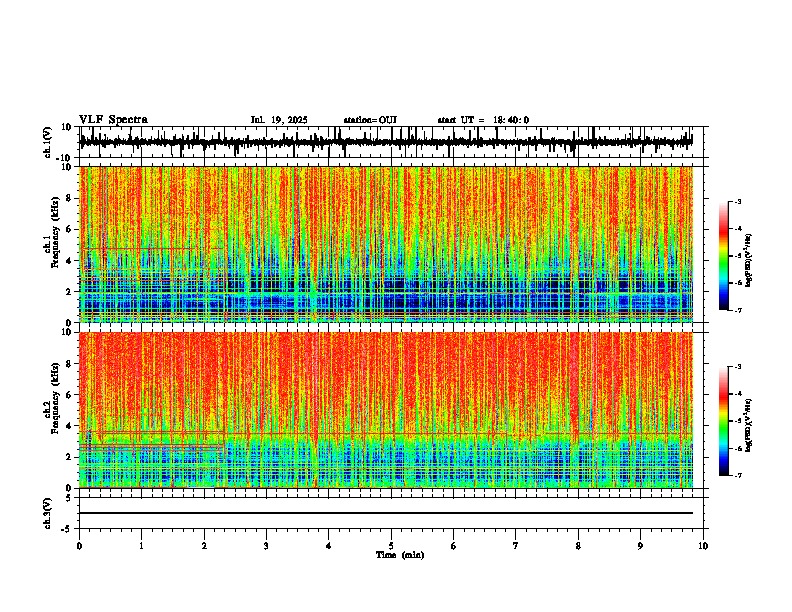
Task: Click time axis tick label "3"
Action: [266, 546]
